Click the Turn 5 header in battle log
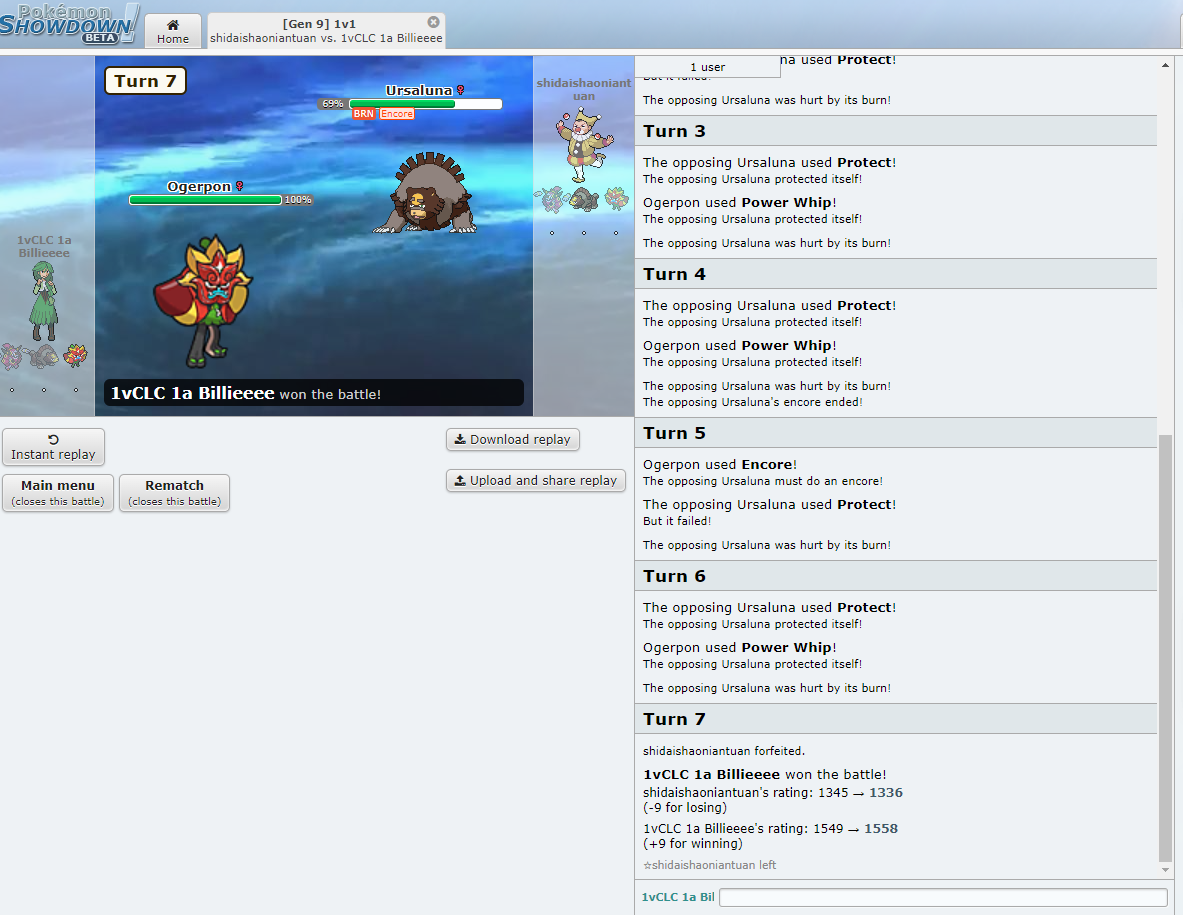The height and width of the screenshot is (915, 1183). (896, 433)
